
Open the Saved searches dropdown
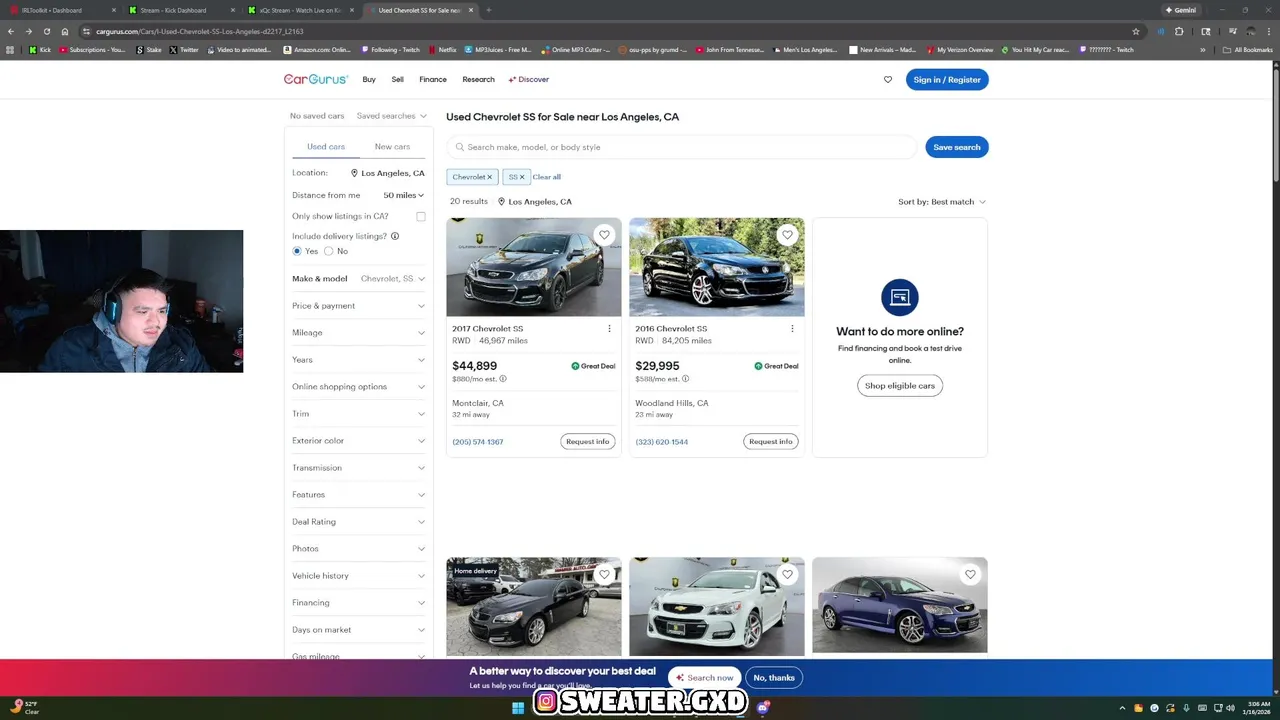pyautogui.click(x=392, y=116)
